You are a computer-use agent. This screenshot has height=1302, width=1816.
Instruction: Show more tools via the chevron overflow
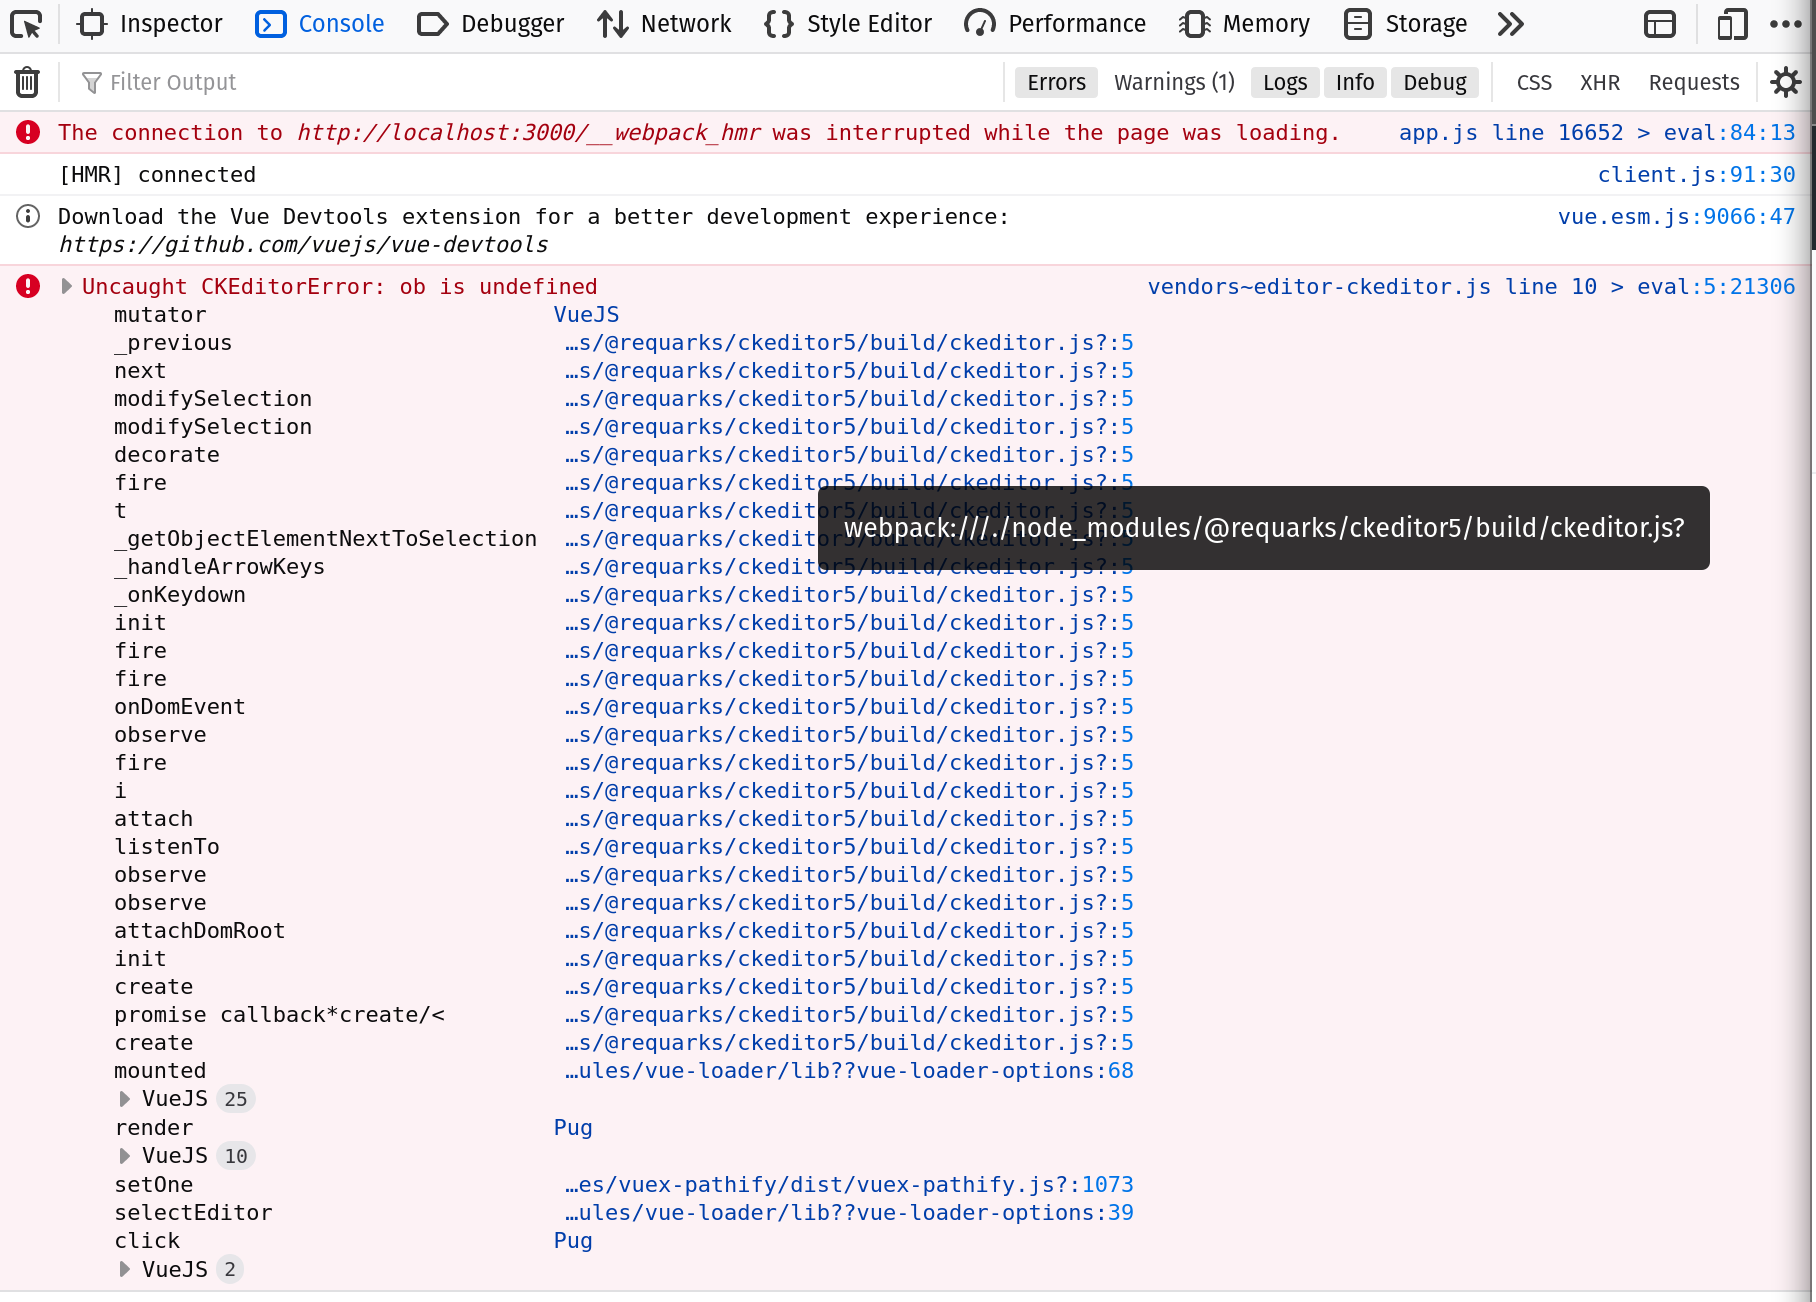[1510, 24]
